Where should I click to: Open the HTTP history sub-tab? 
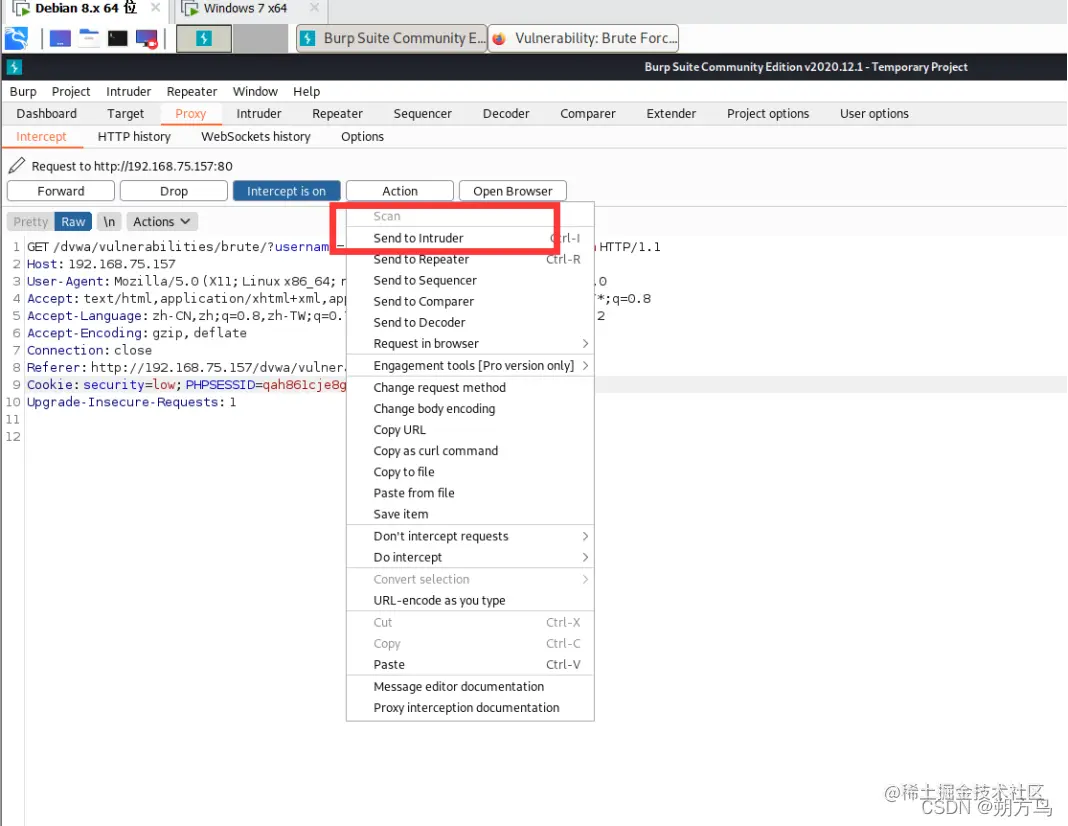point(134,137)
